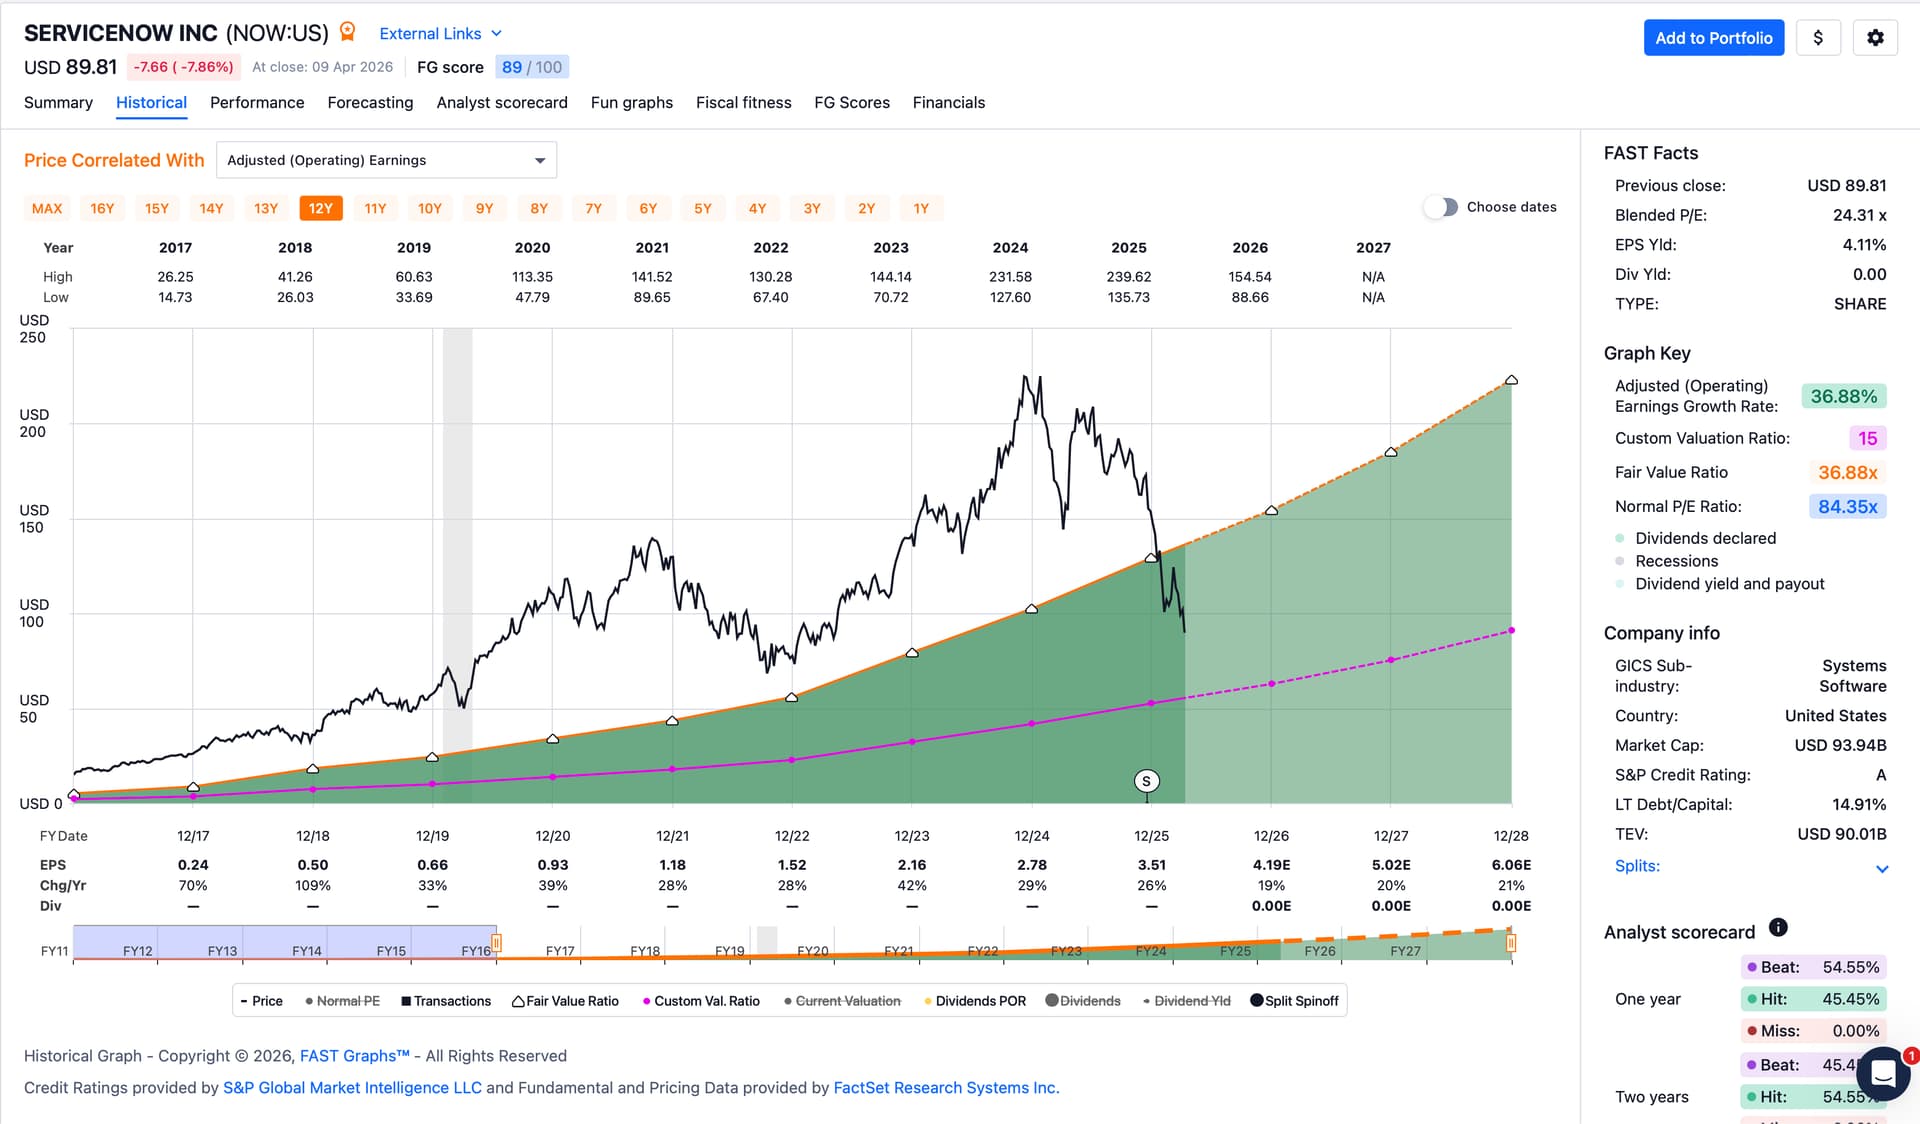Select the 5Y time range button
Viewport: 1920px width, 1124px height.
click(x=703, y=208)
